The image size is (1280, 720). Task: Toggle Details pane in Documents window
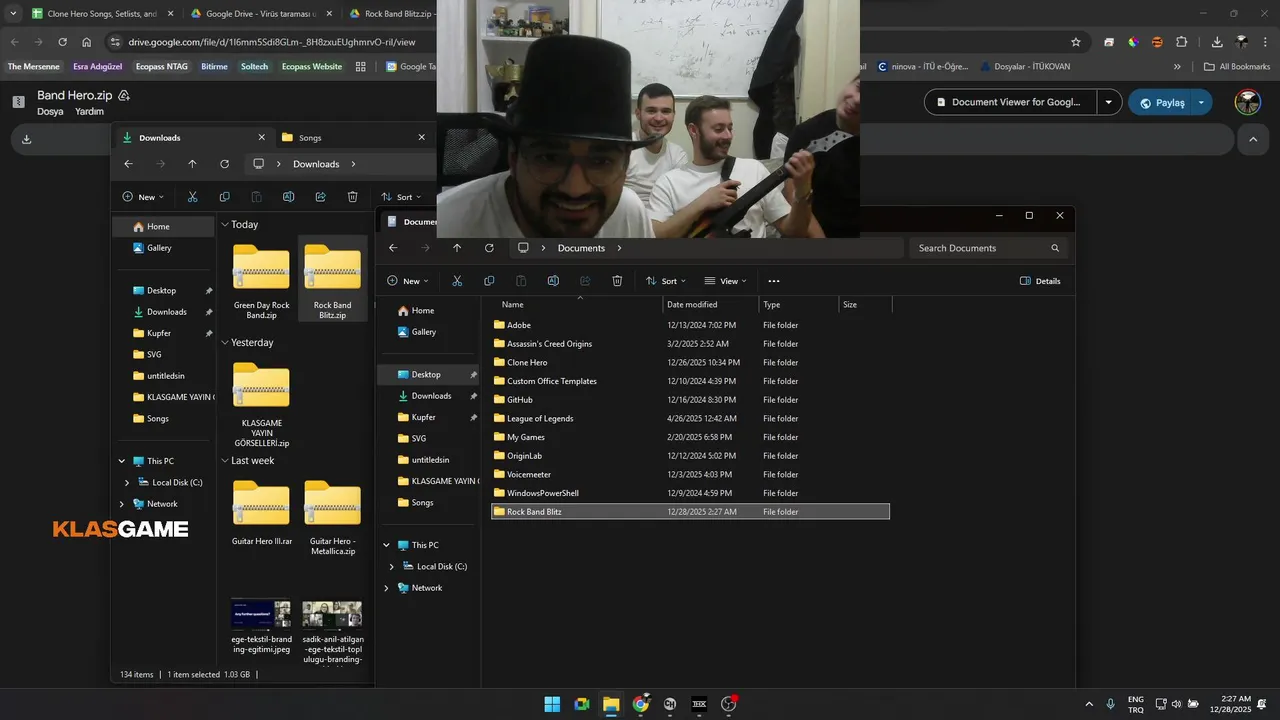click(x=1040, y=281)
